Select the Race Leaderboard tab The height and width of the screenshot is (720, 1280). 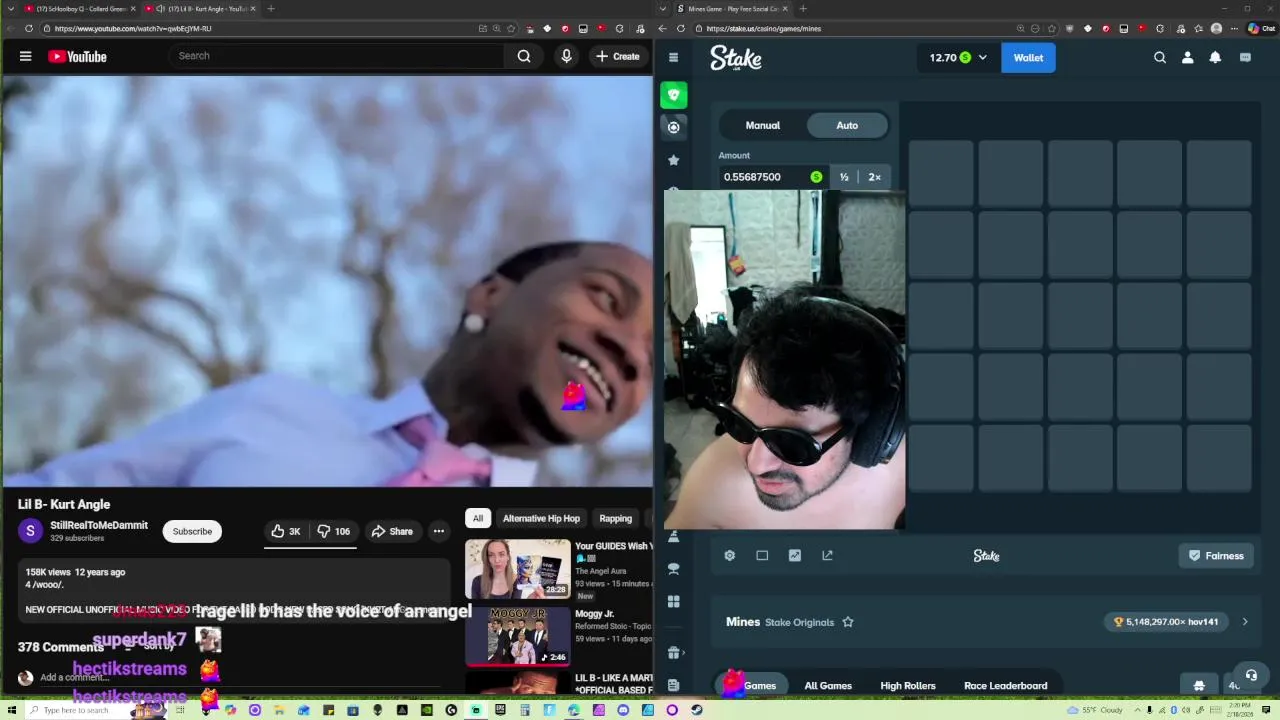tap(1005, 686)
